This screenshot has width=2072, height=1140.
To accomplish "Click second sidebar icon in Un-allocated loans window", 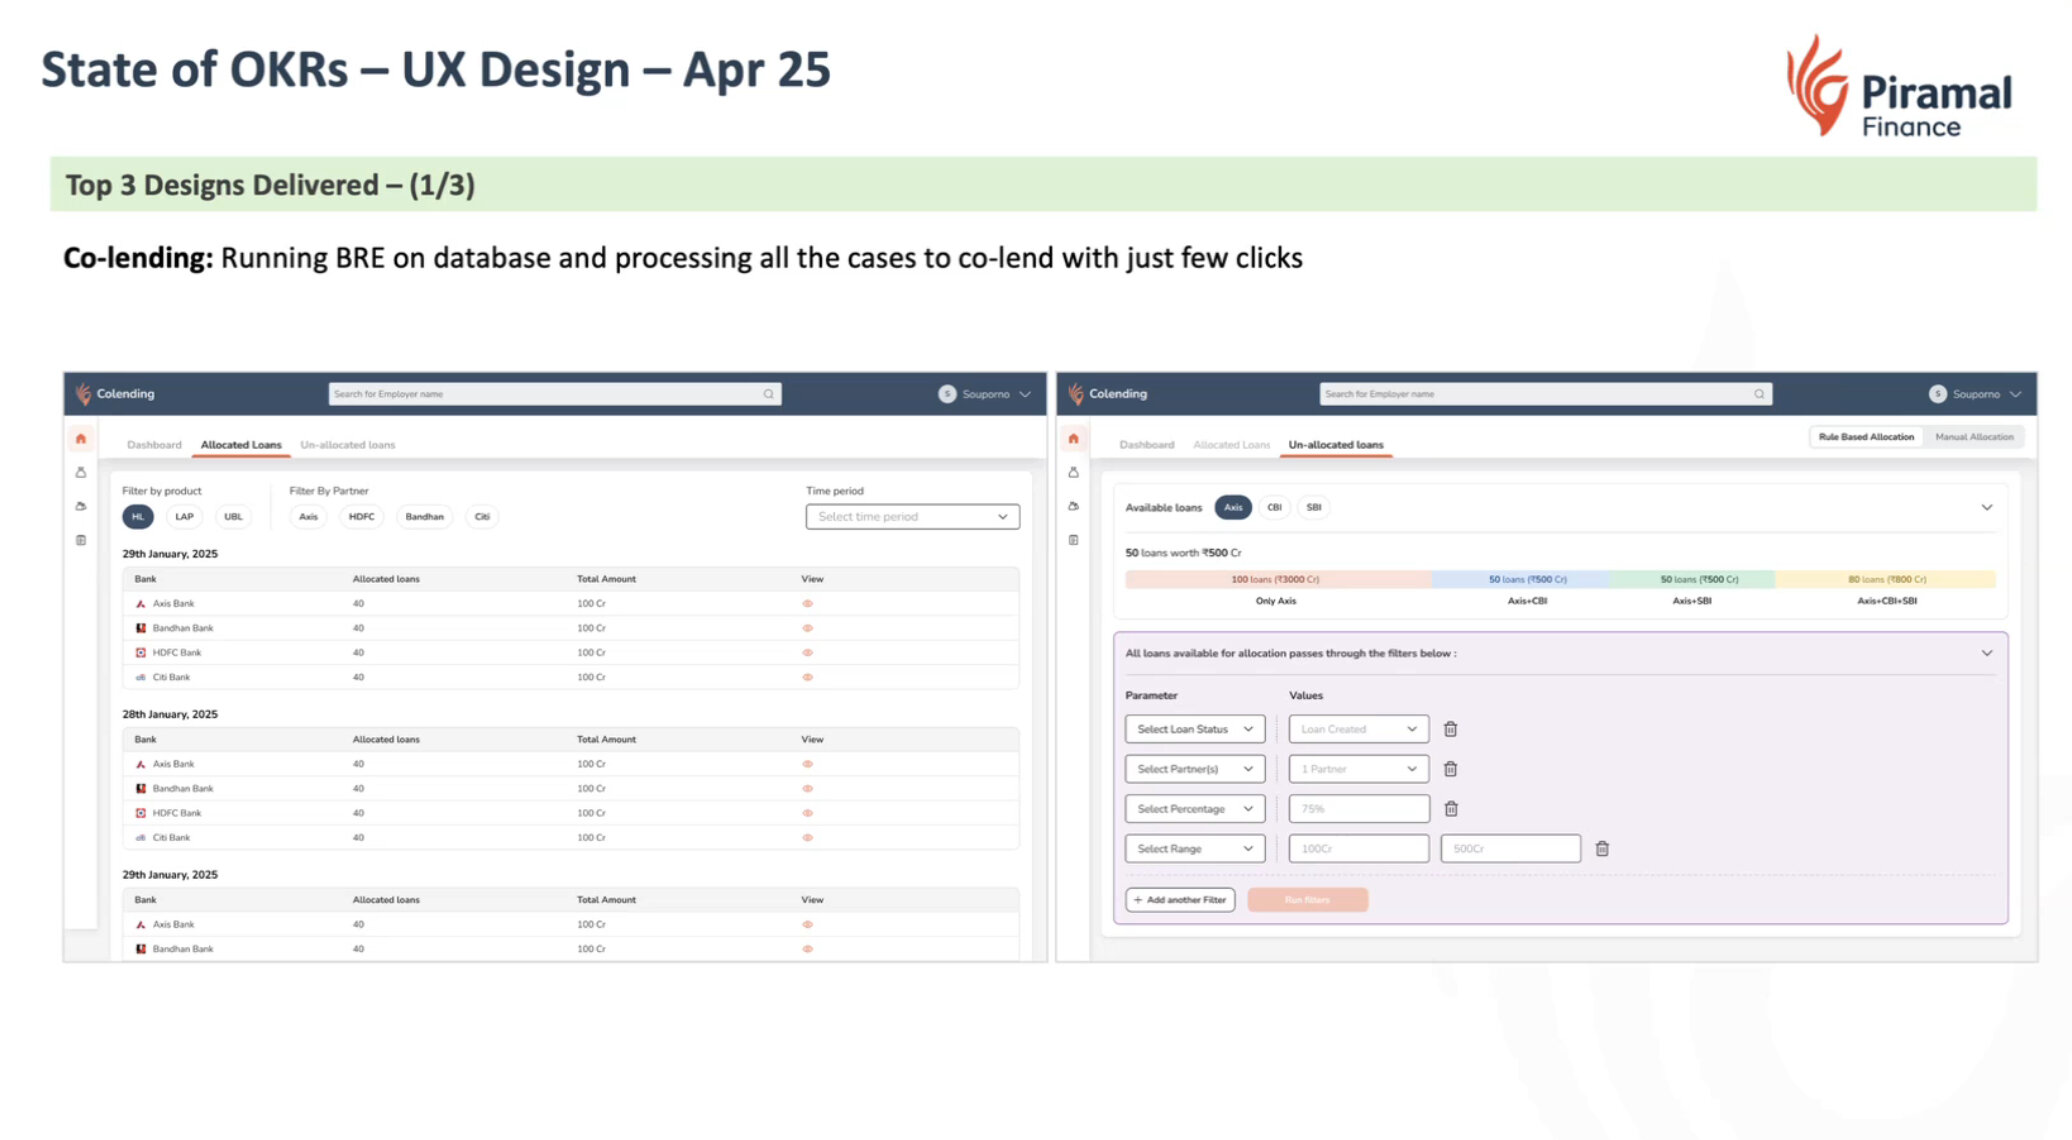I will [x=1073, y=472].
